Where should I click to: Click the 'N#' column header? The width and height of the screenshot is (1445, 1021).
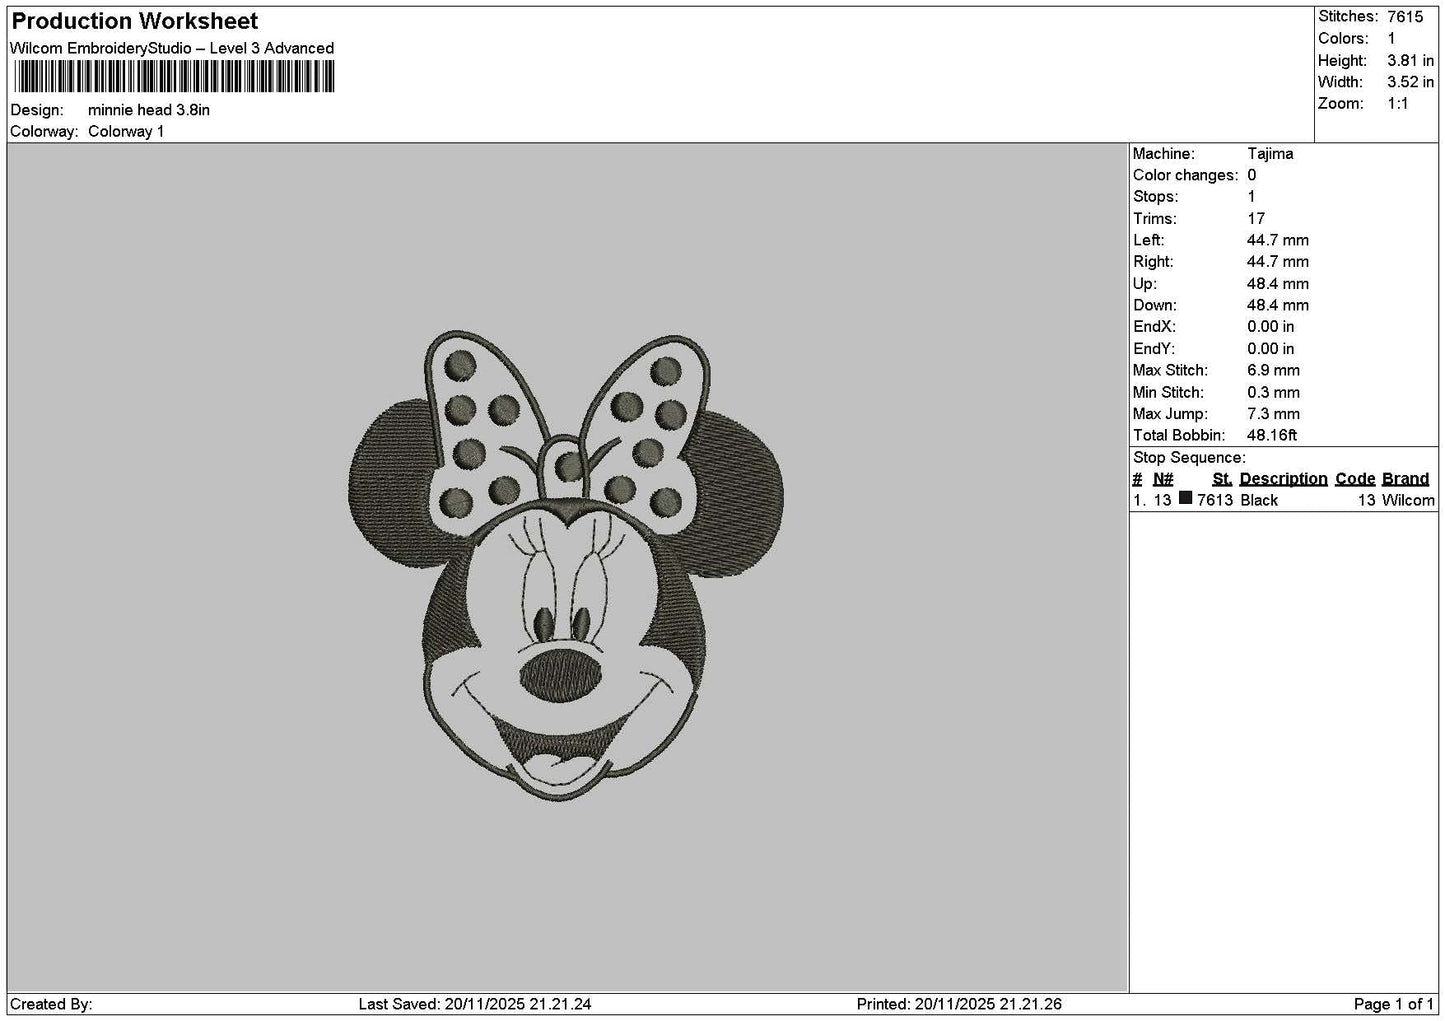click(x=1163, y=479)
